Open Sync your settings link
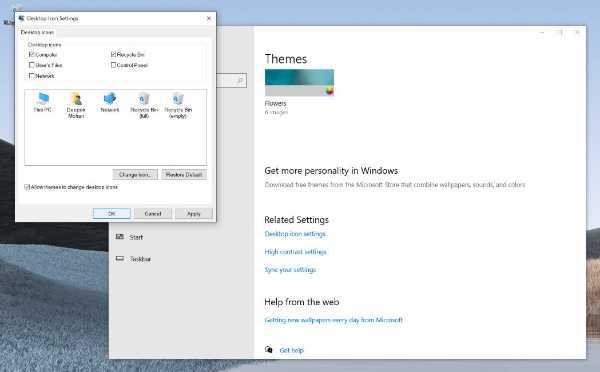600x372 pixels. click(290, 270)
